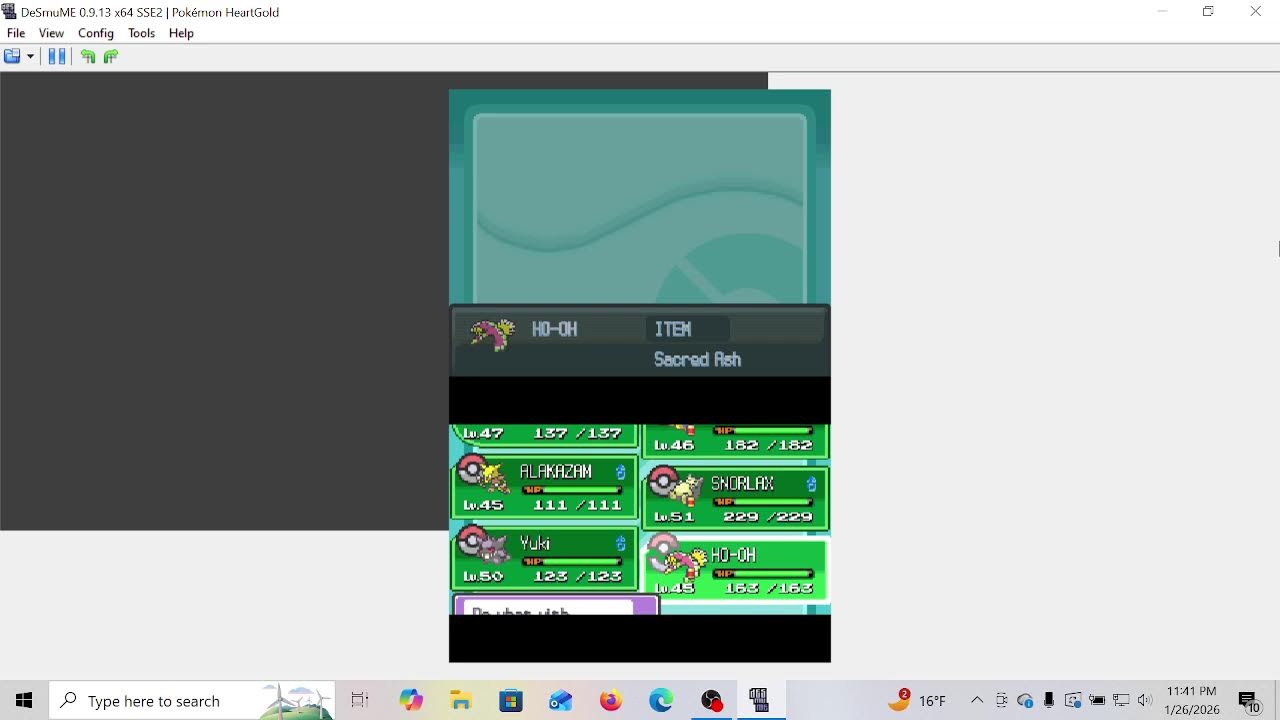Expand the recent ROM dropdown arrow
1280x720 pixels.
pos(31,56)
